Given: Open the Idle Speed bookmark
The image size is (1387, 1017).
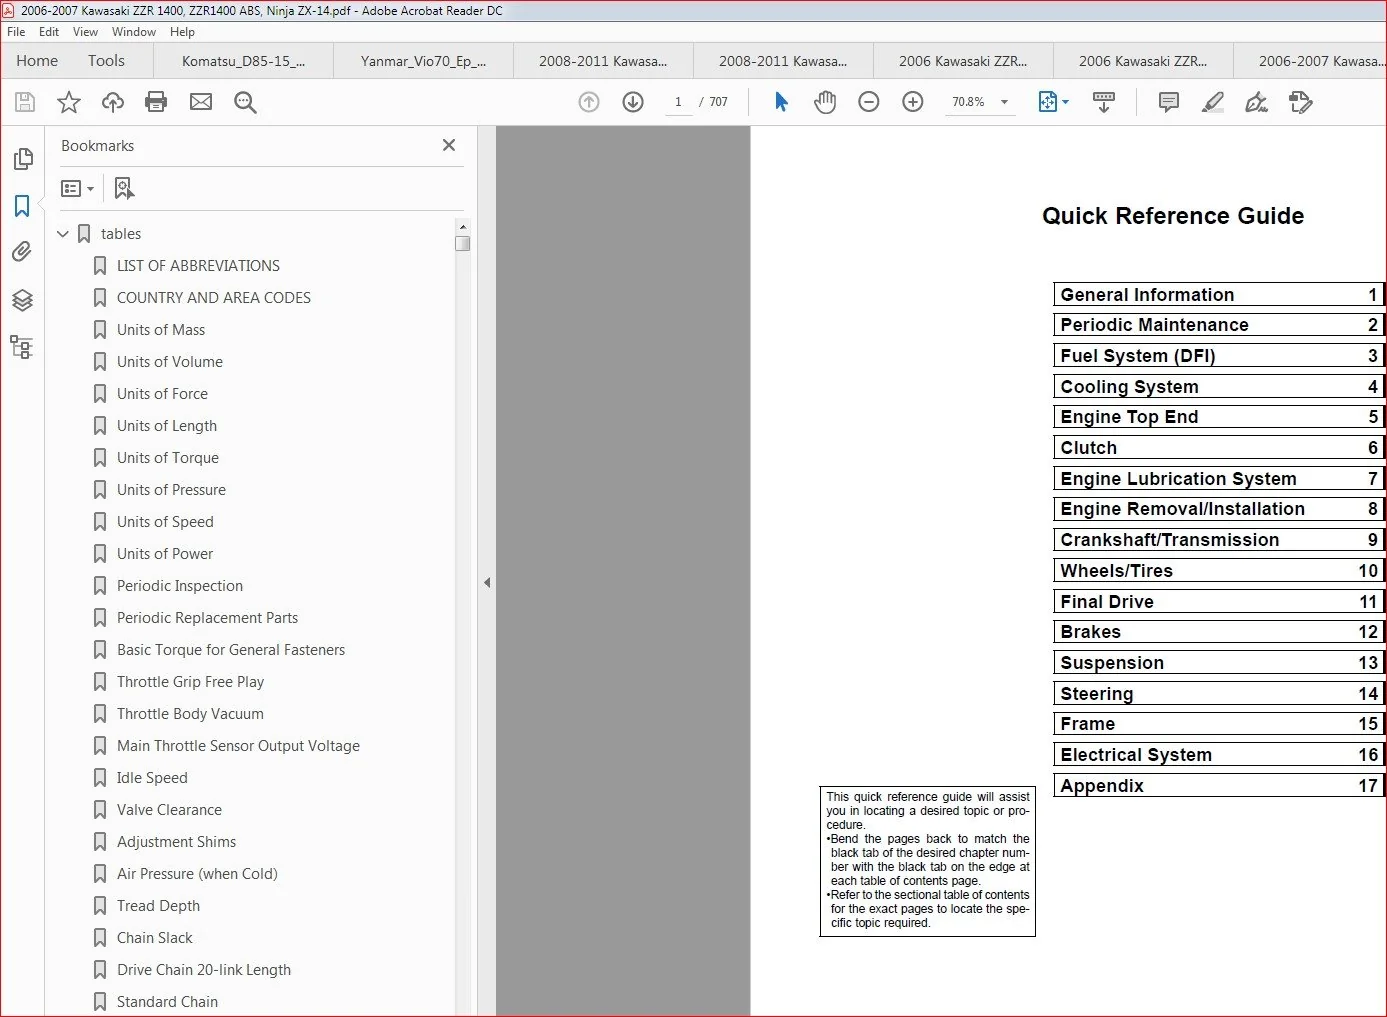Looking at the screenshot, I should (x=152, y=778).
